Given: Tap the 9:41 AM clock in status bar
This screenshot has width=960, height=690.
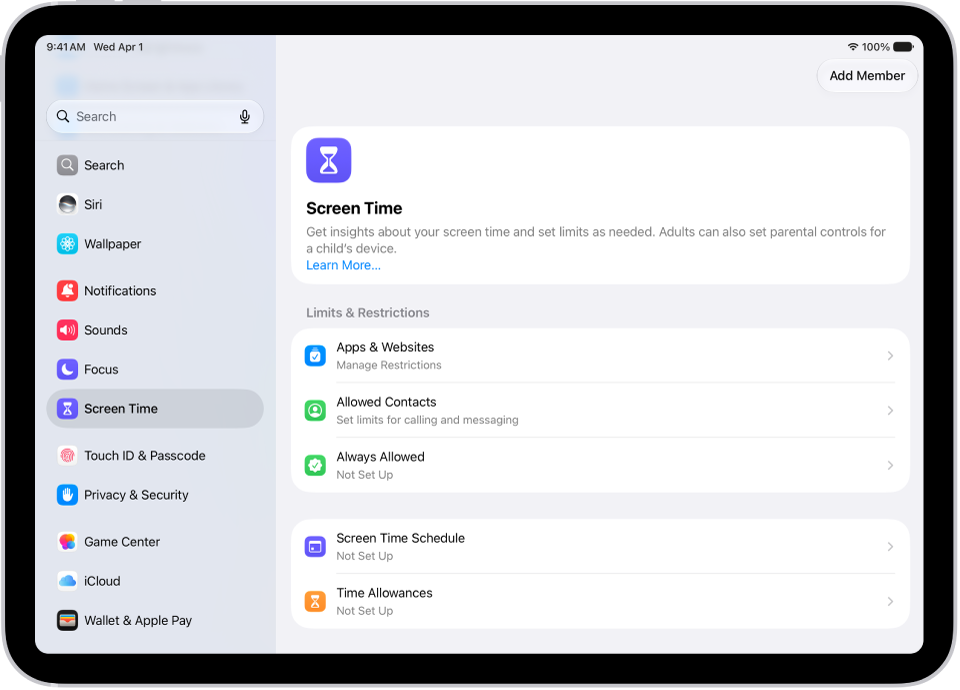Looking at the screenshot, I should click(66, 47).
